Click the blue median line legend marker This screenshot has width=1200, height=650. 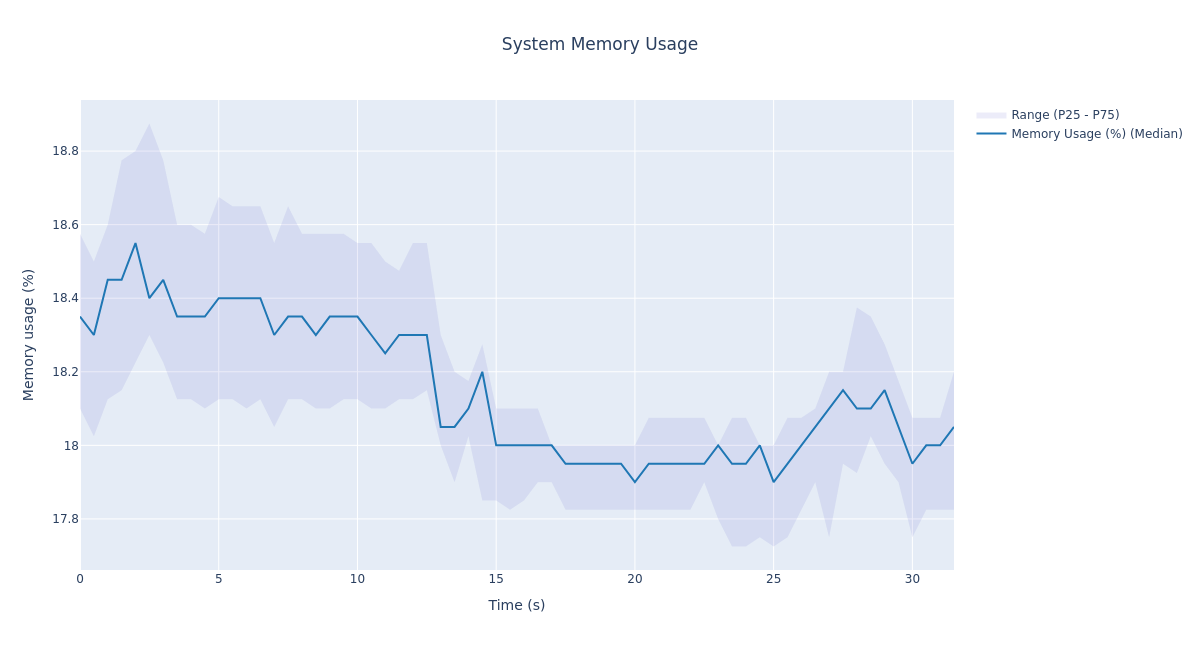(991, 134)
